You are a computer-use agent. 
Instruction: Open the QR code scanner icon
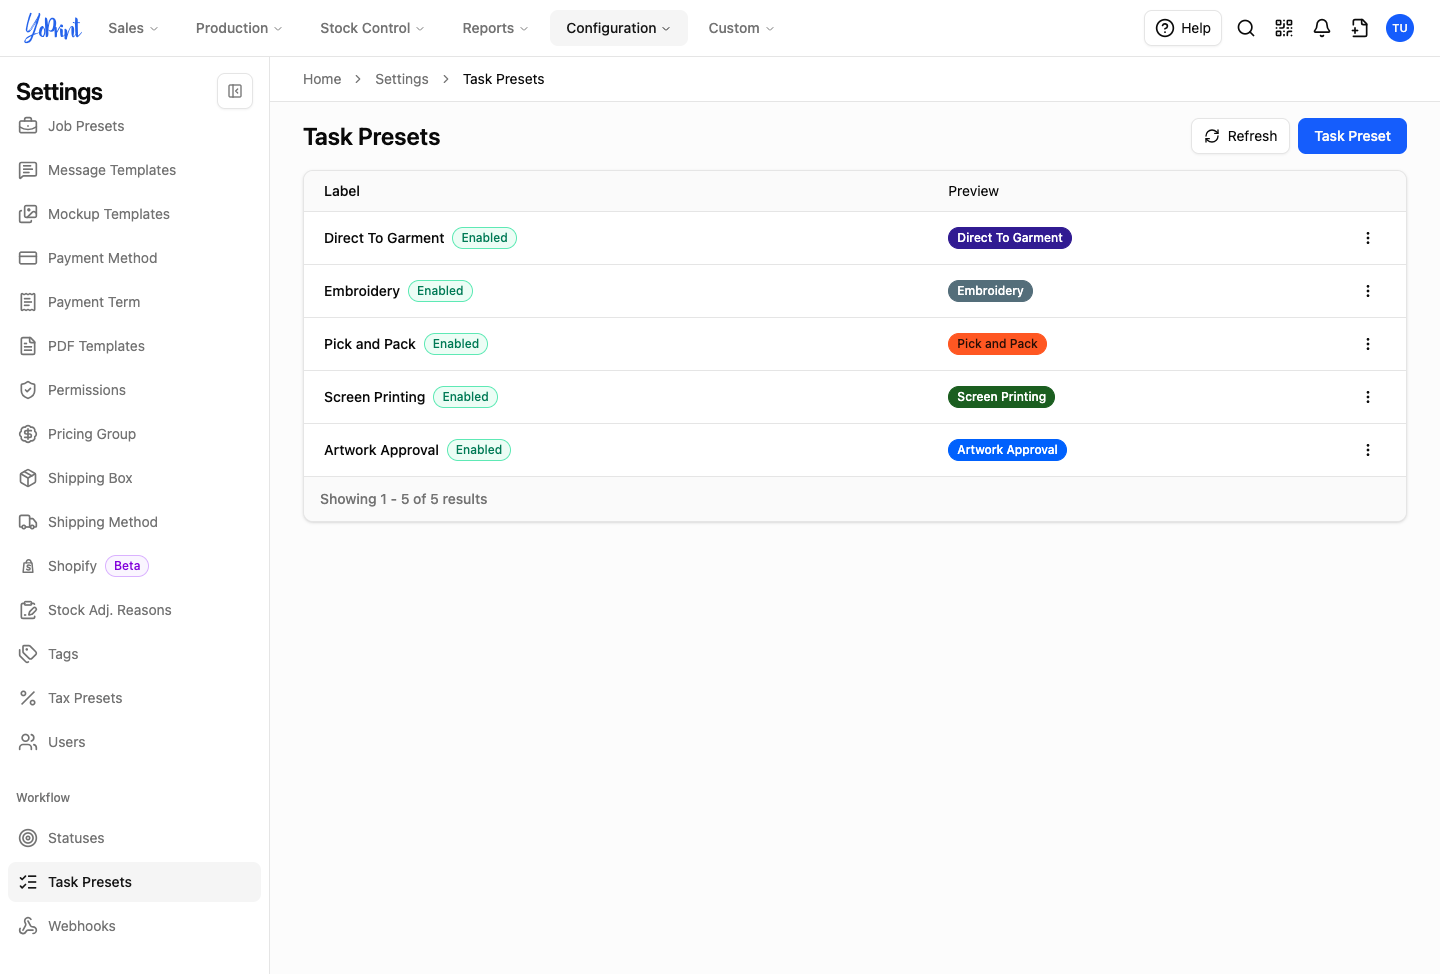[x=1284, y=28]
